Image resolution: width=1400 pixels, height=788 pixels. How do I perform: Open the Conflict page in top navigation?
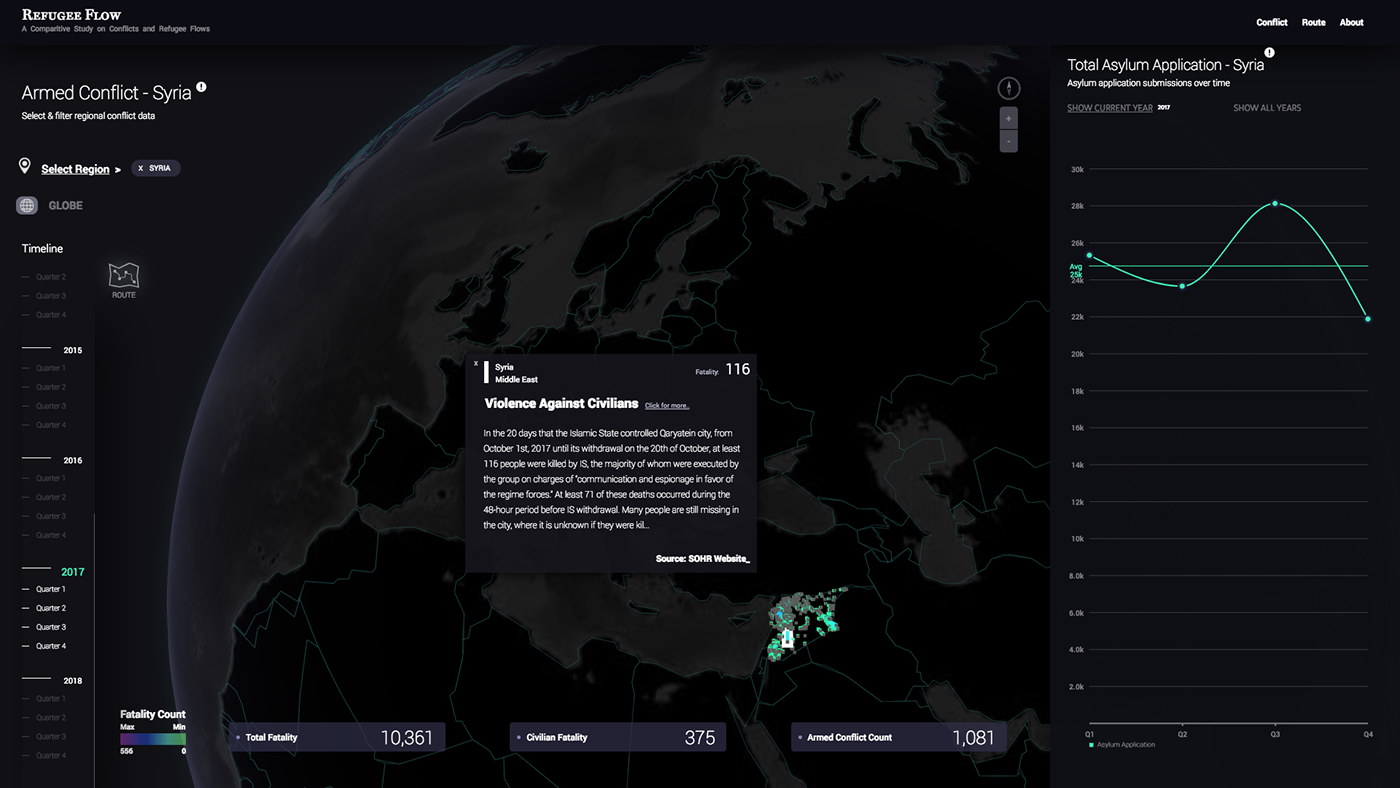tap(1272, 22)
